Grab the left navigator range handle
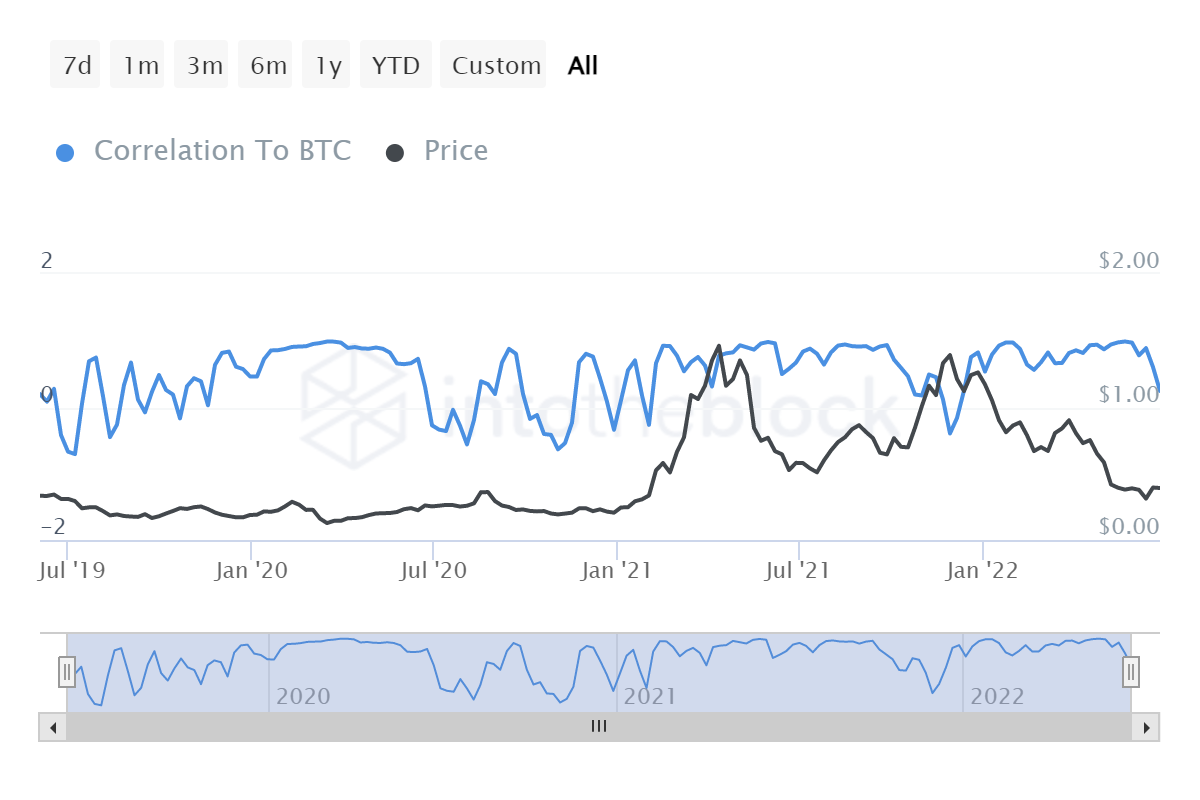Viewport: 1200px width, 800px height. (67, 672)
